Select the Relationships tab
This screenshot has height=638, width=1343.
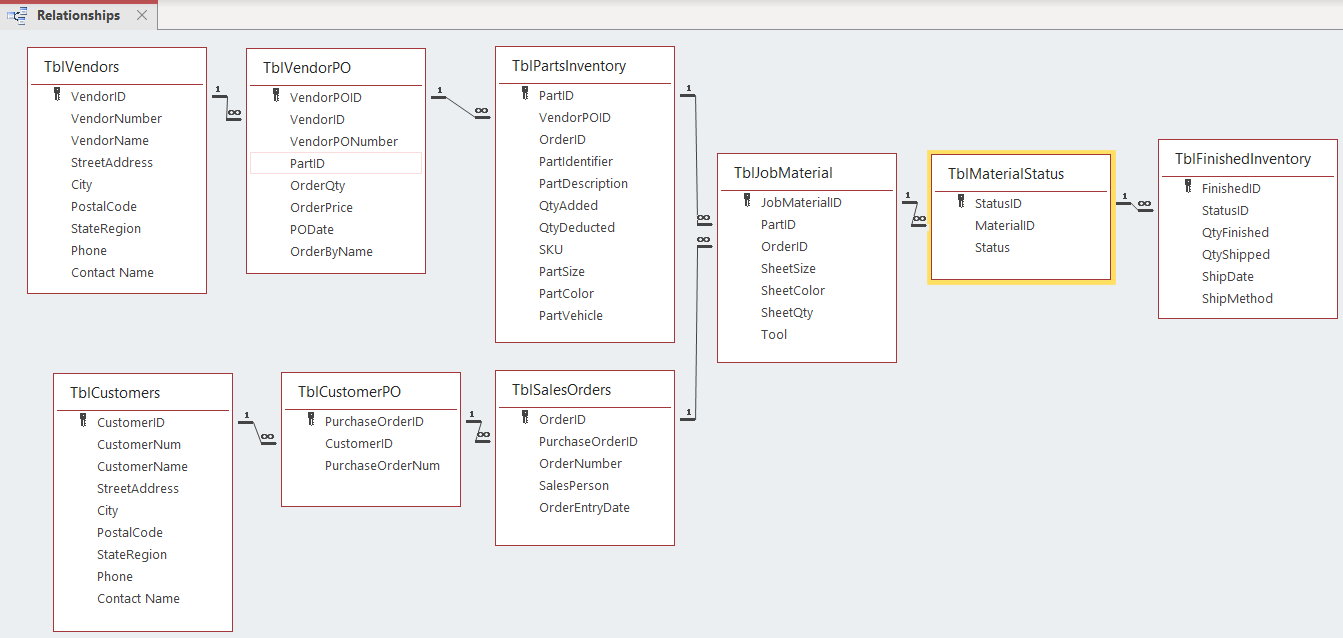pyautogui.click(x=78, y=15)
